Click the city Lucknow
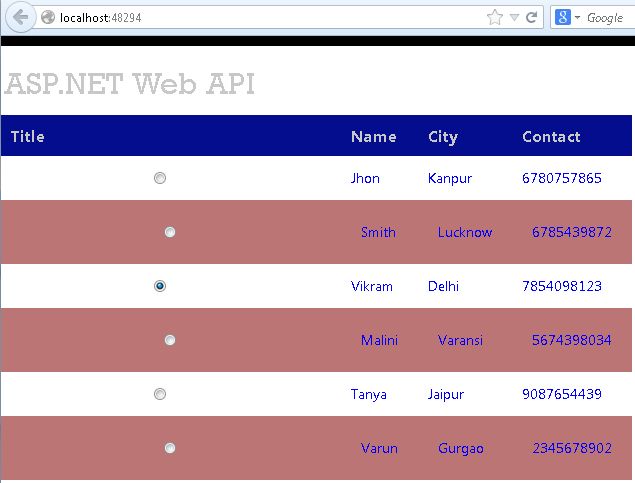The image size is (635, 483). point(465,232)
